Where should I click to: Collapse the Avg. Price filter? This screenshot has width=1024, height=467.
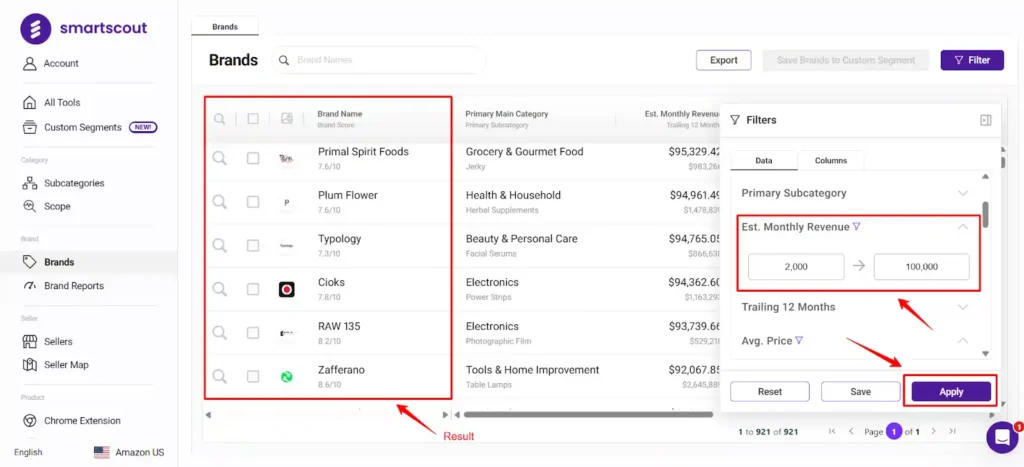tap(963, 340)
